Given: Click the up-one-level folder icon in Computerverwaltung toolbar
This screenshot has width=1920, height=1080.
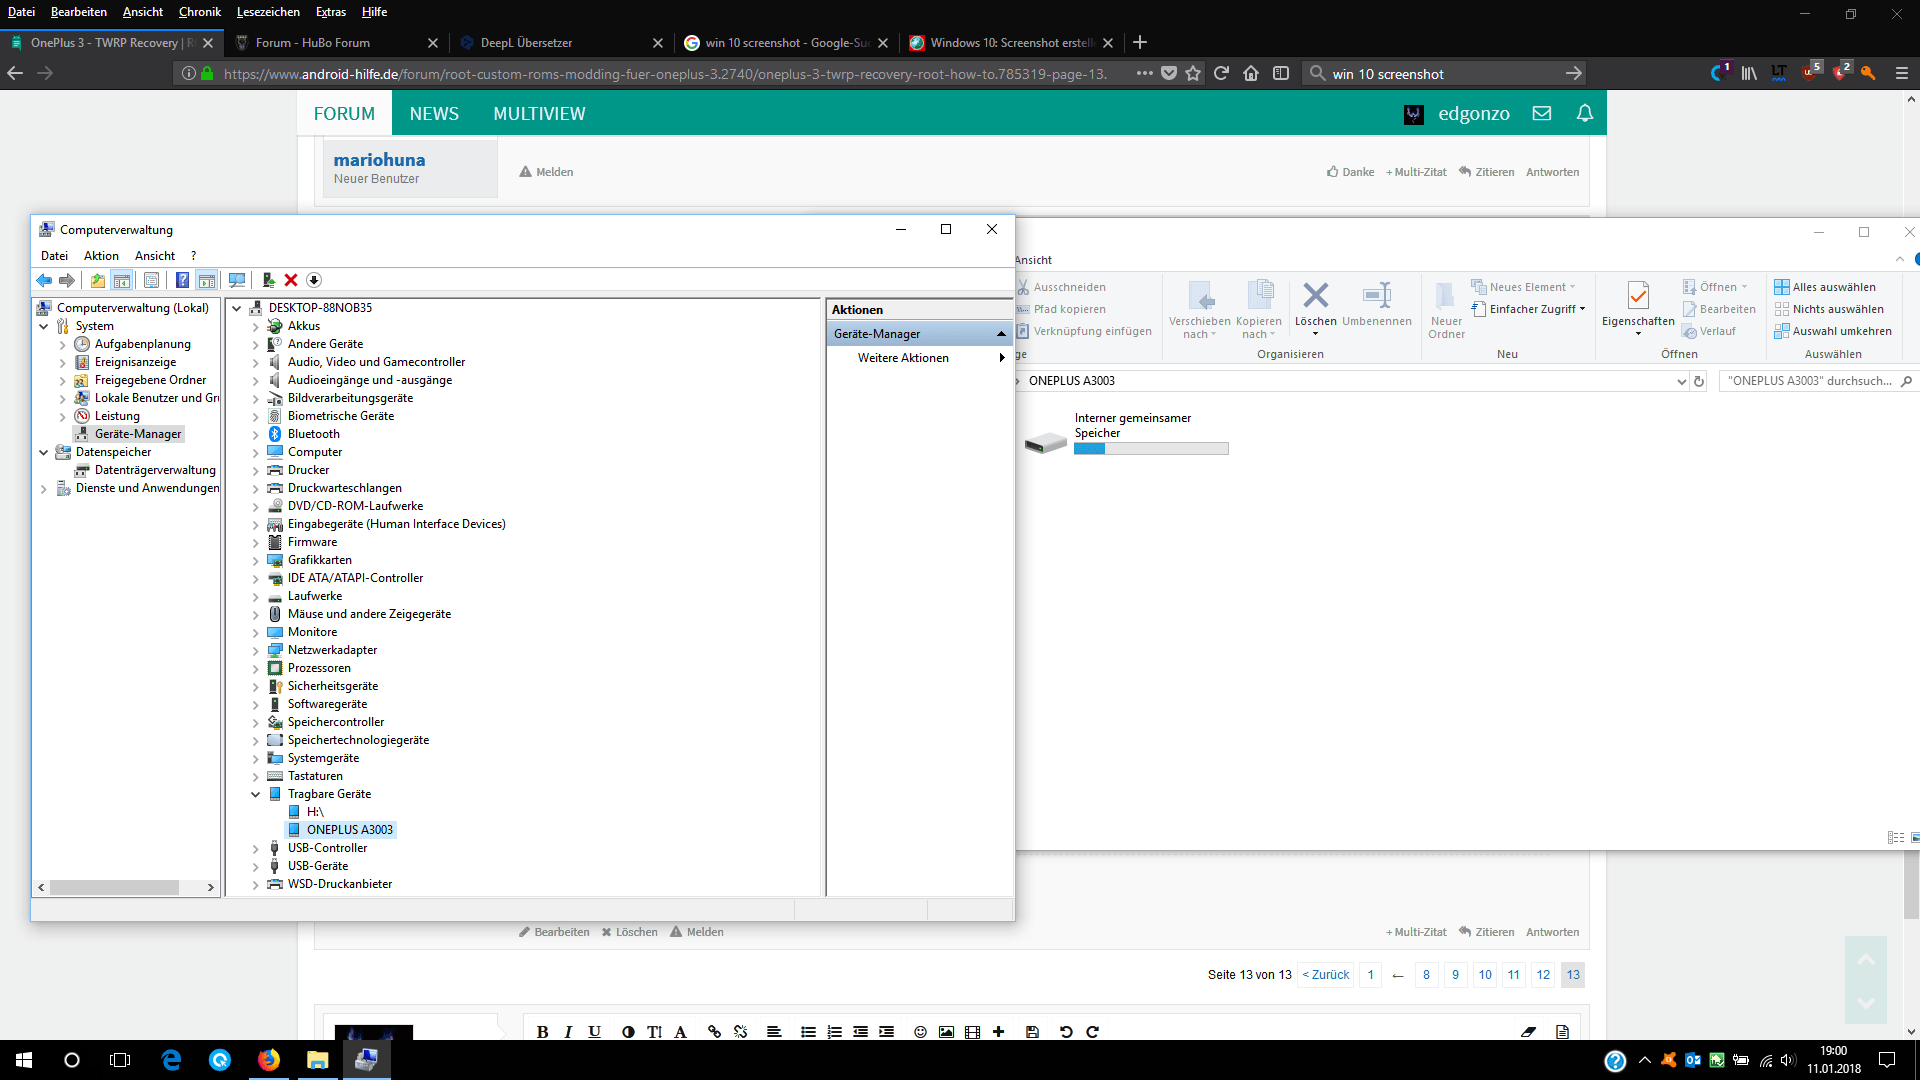Looking at the screenshot, I should tap(97, 281).
